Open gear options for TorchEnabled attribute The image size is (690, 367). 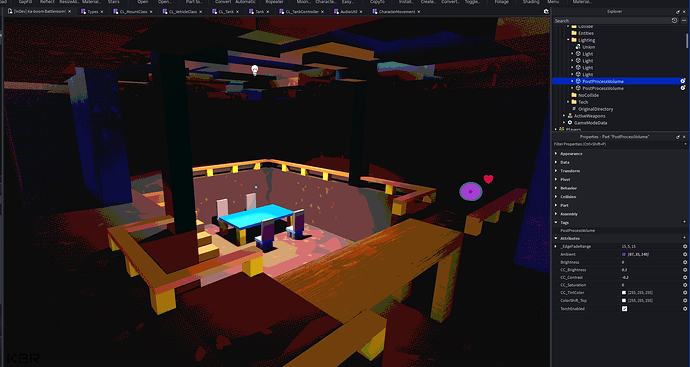click(685, 308)
